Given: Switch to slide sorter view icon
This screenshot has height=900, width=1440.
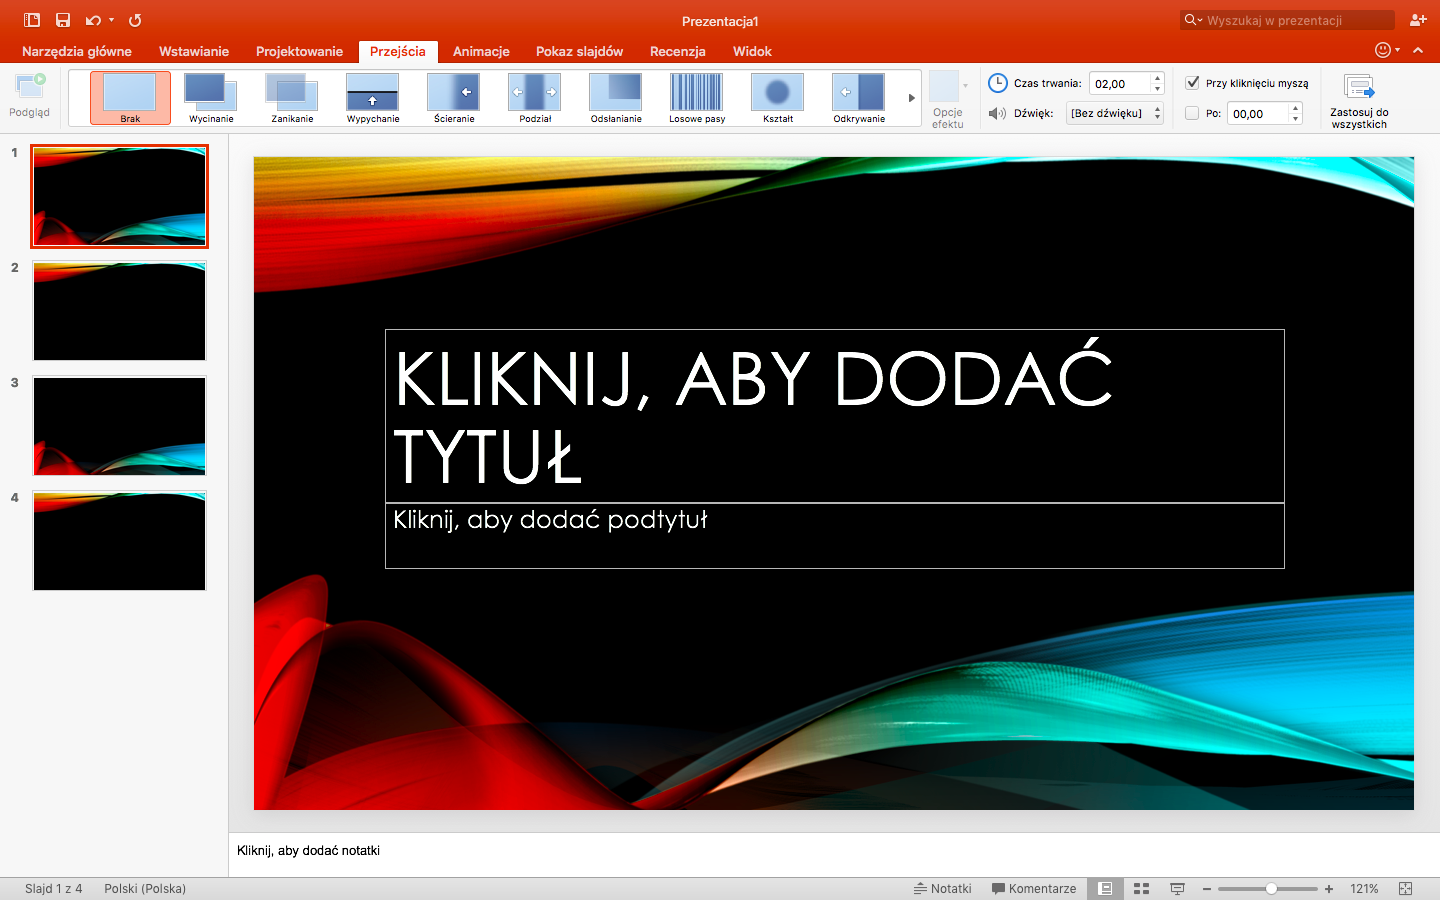Looking at the screenshot, I should pyautogui.click(x=1141, y=888).
